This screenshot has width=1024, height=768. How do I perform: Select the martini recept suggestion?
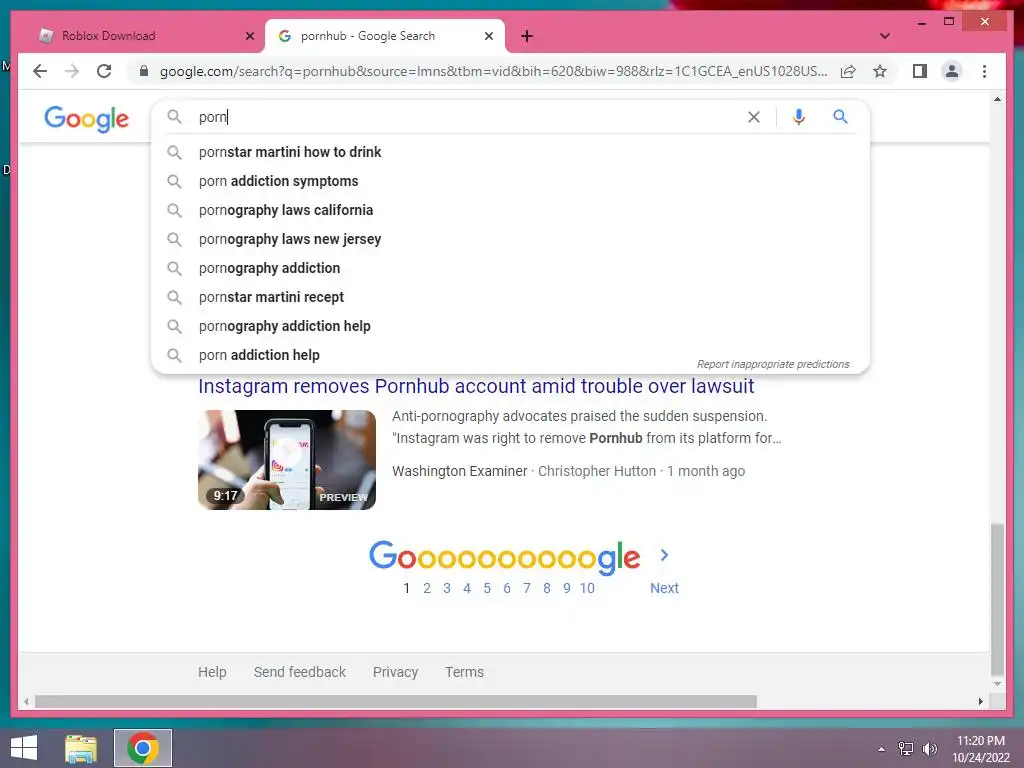click(509, 297)
